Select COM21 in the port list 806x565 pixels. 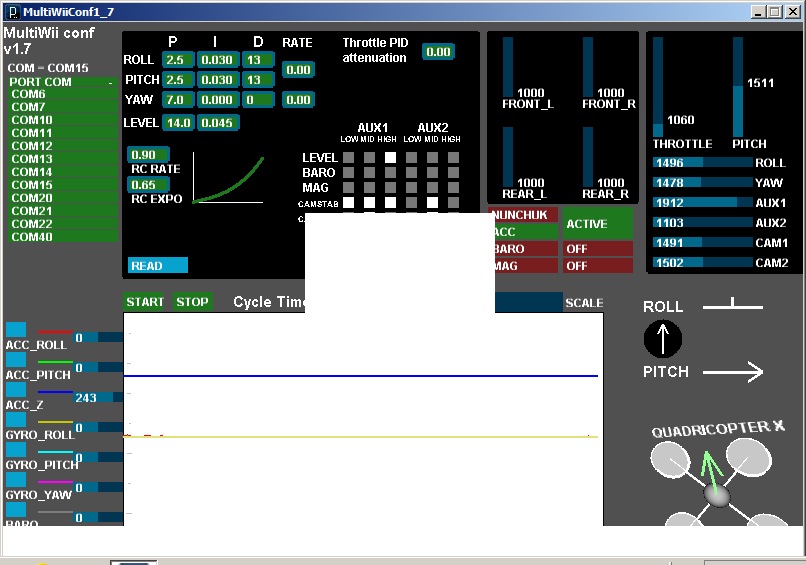tap(64, 211)
